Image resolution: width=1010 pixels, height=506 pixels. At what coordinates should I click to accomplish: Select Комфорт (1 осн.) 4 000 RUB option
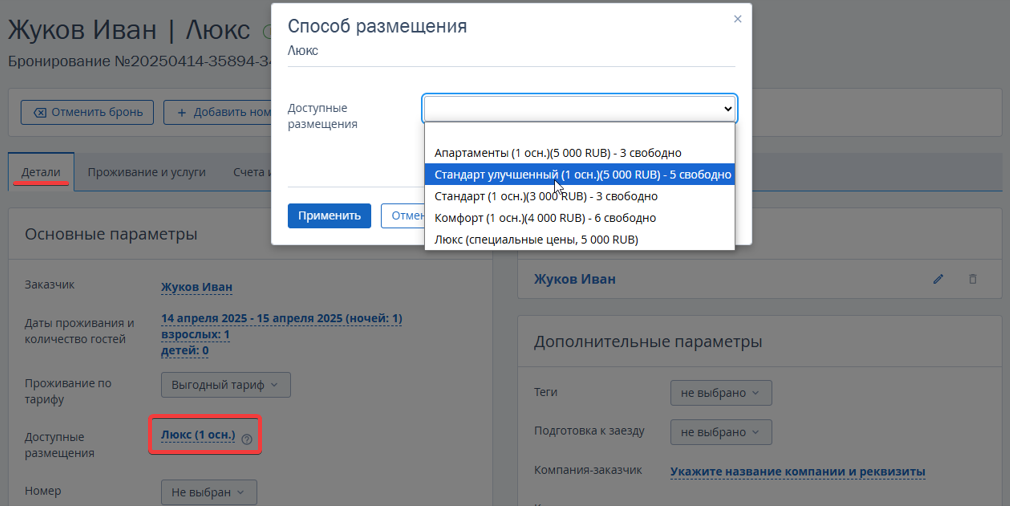click(x=580, y=218)
